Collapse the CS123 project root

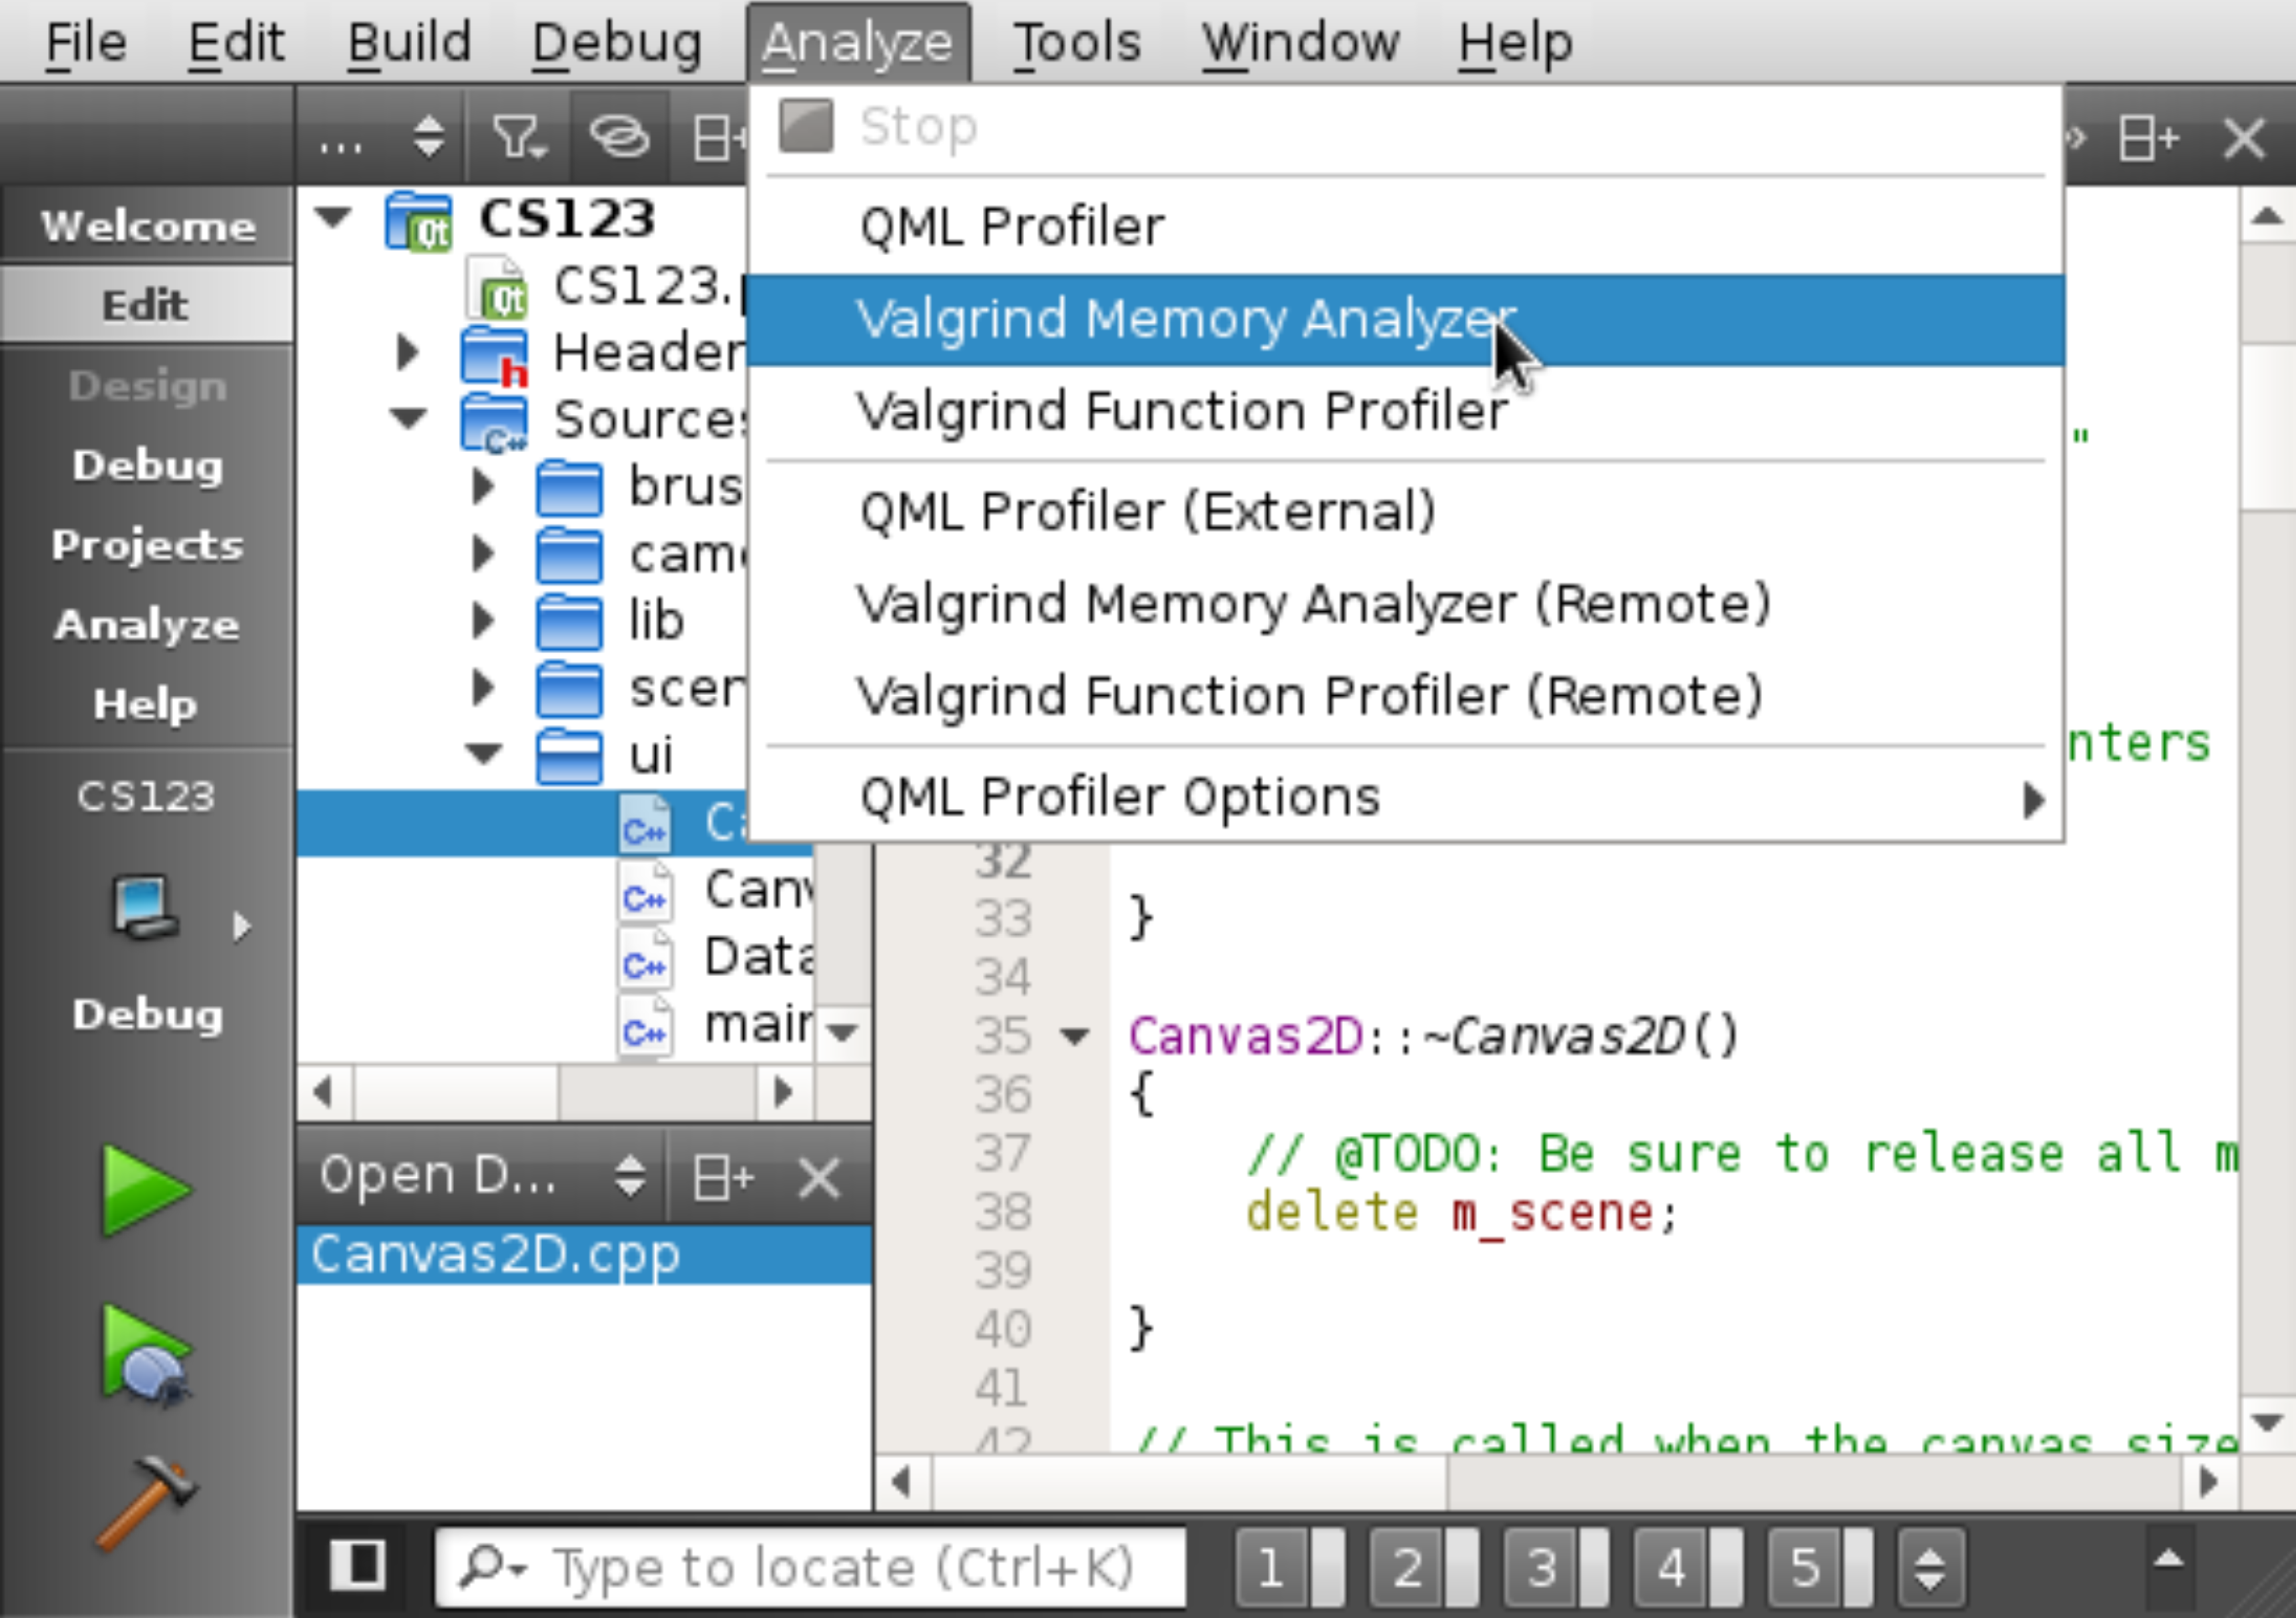(332, 217)
